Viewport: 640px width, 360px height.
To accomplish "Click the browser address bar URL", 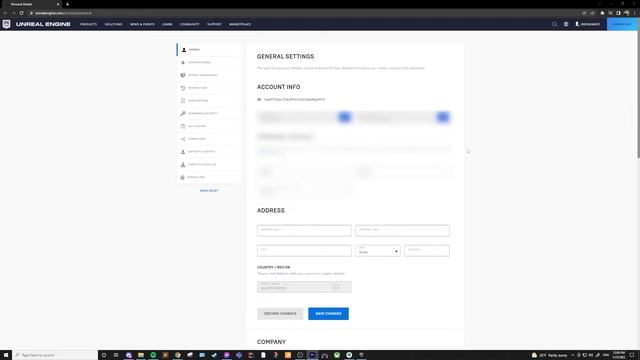I will tap(63, 13).
